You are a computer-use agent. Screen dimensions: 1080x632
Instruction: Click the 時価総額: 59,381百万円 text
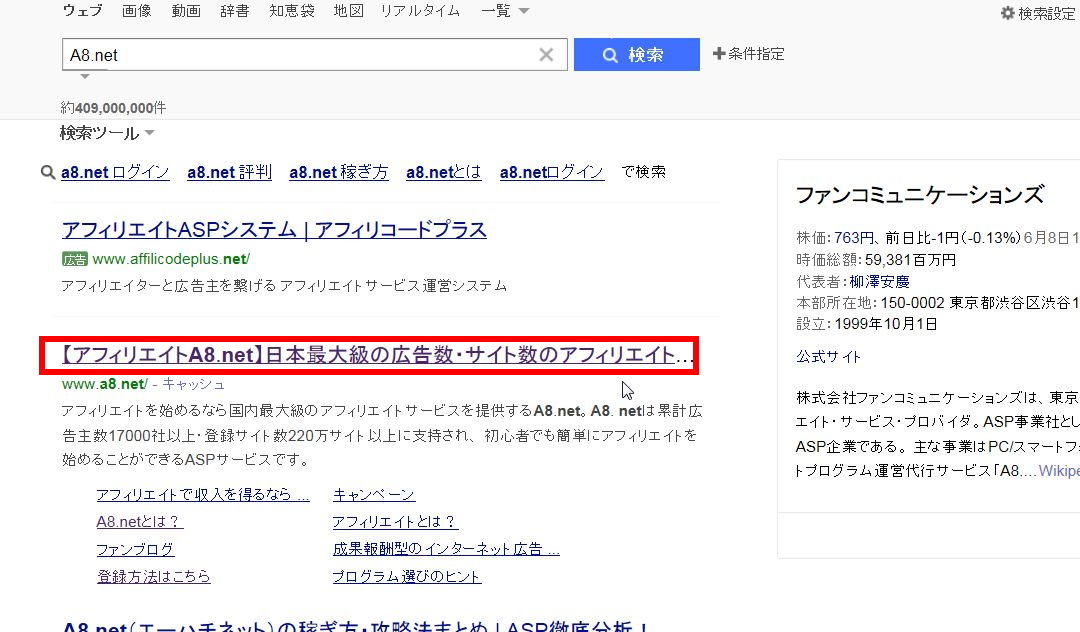876,260
